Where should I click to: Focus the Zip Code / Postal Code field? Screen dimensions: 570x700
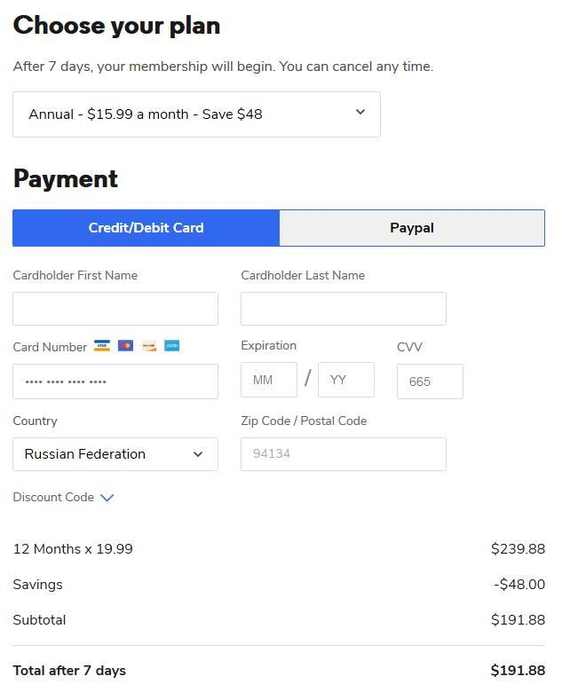pos(343,454)
